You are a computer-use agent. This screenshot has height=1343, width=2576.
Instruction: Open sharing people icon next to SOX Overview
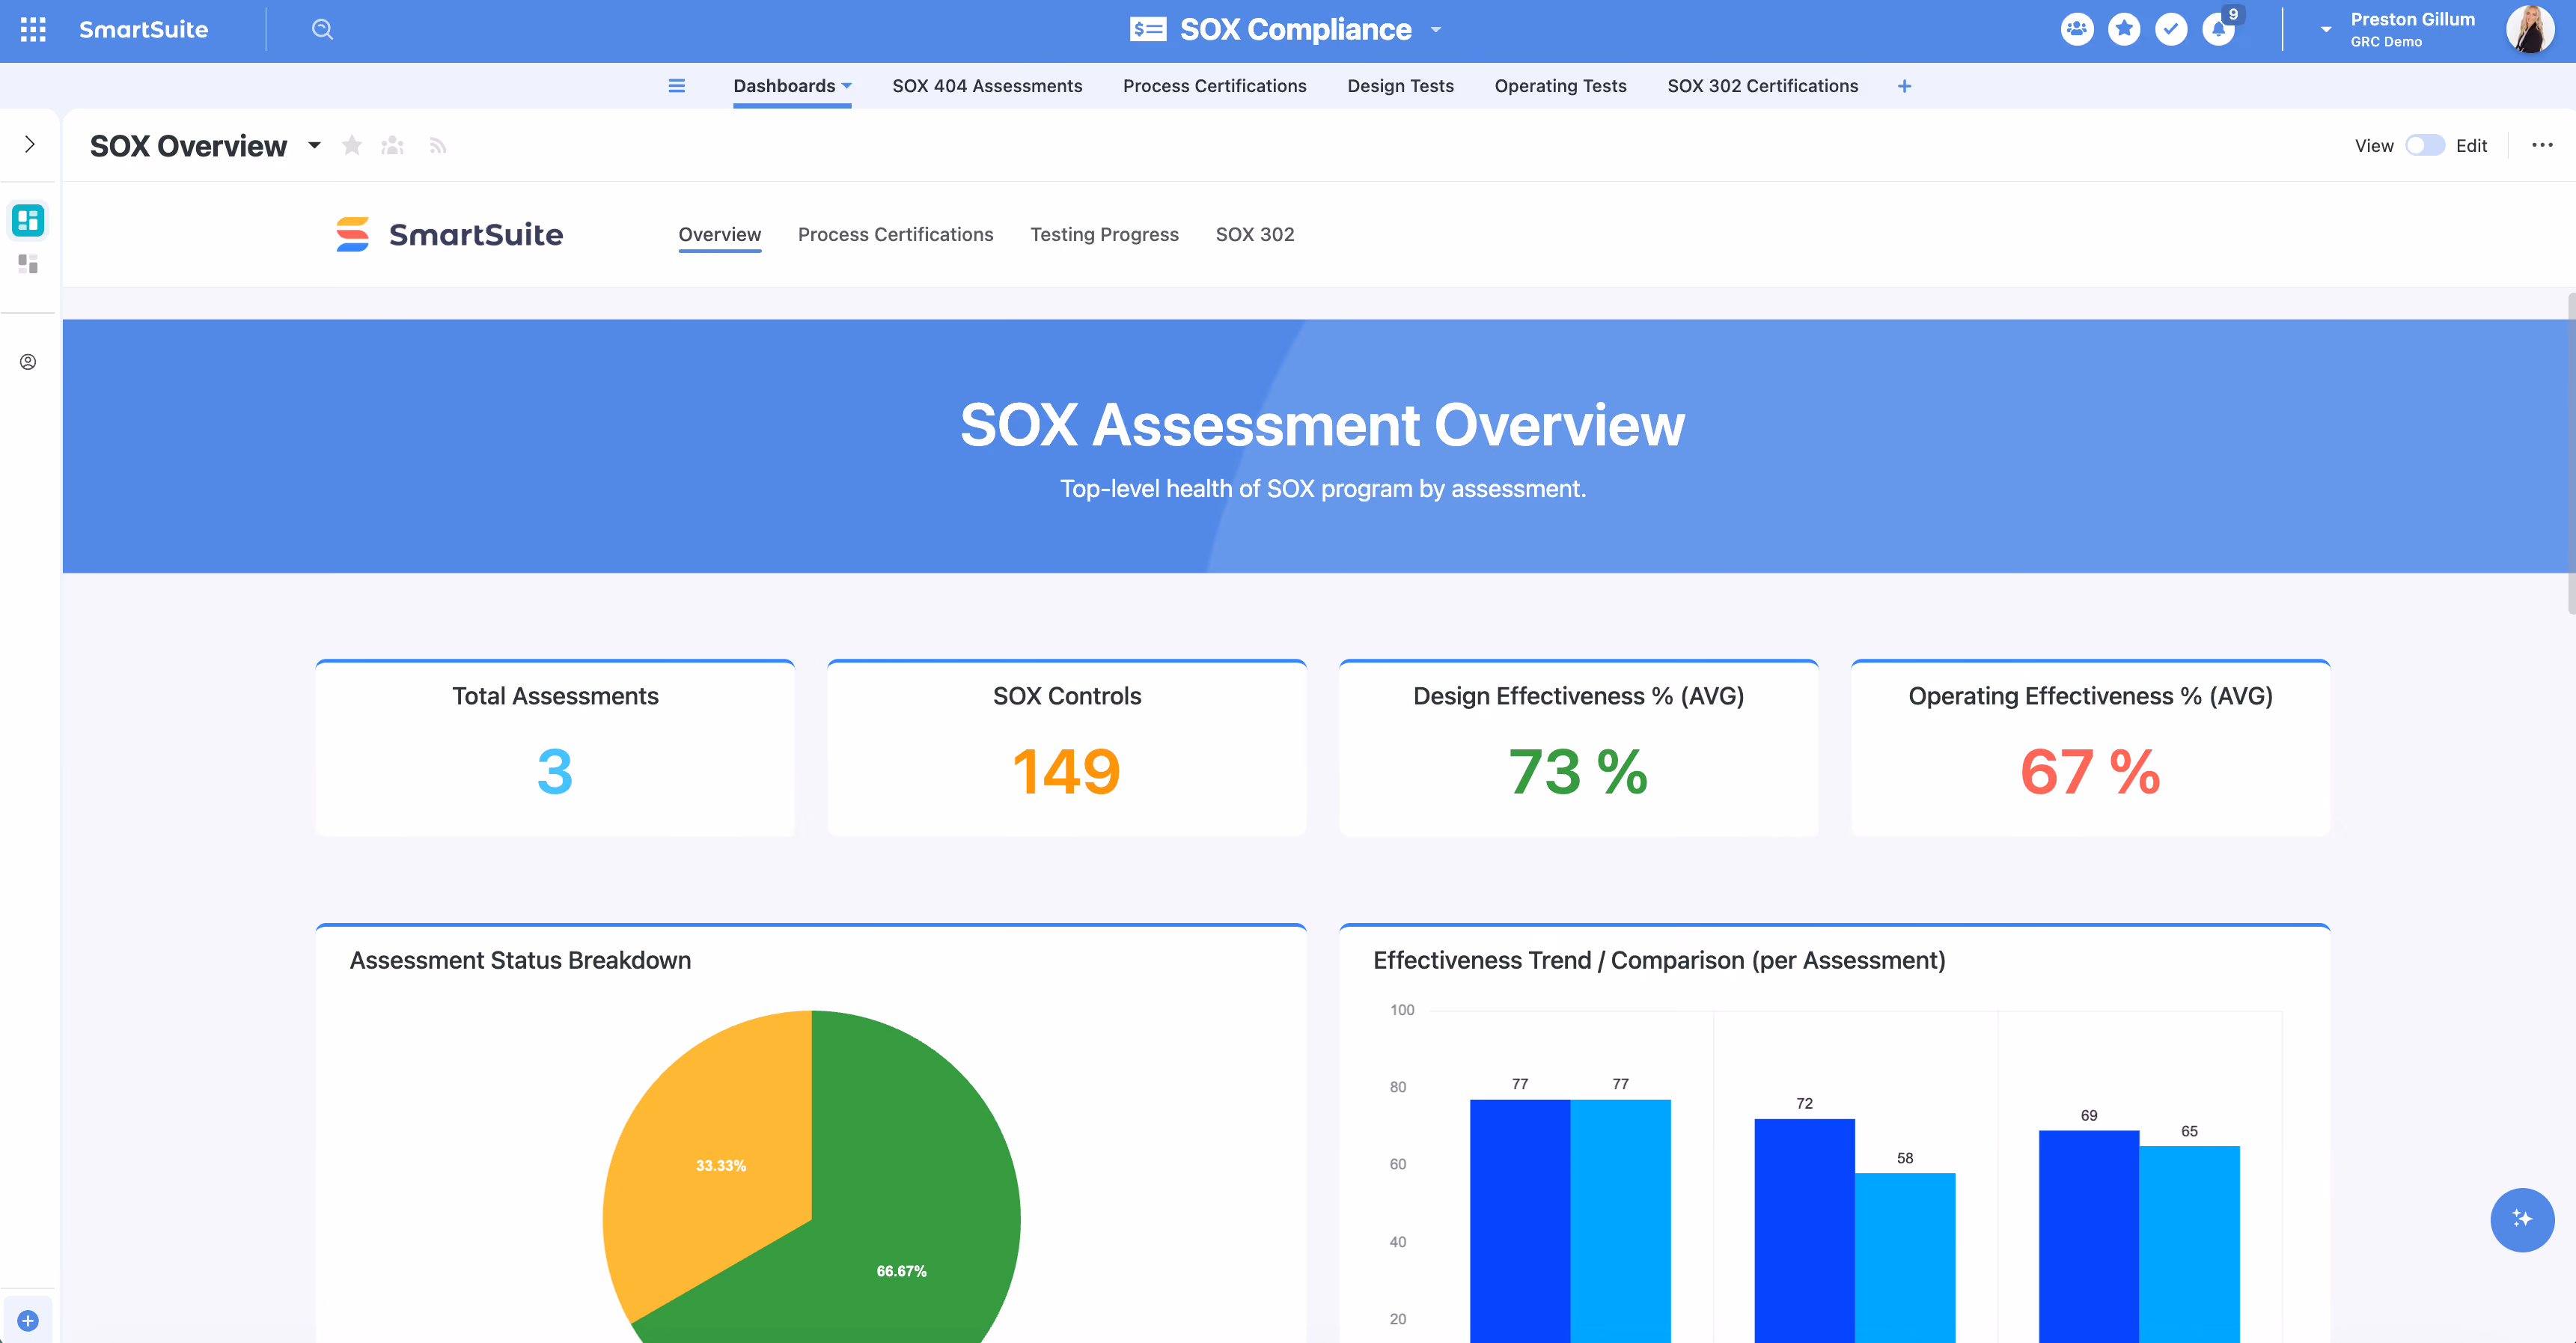393,146
